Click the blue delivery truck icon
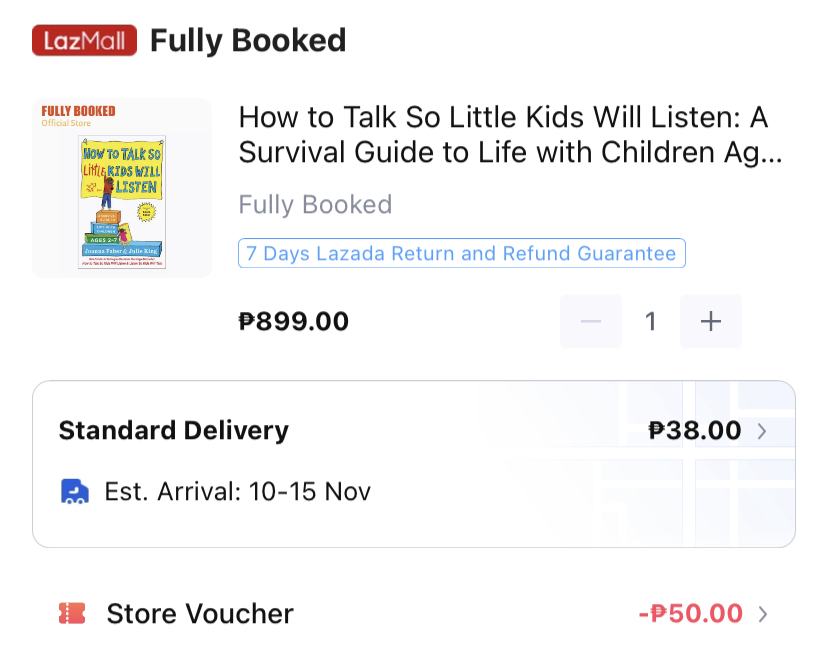Viewport: 828px width, 669px height. (75, 492)
